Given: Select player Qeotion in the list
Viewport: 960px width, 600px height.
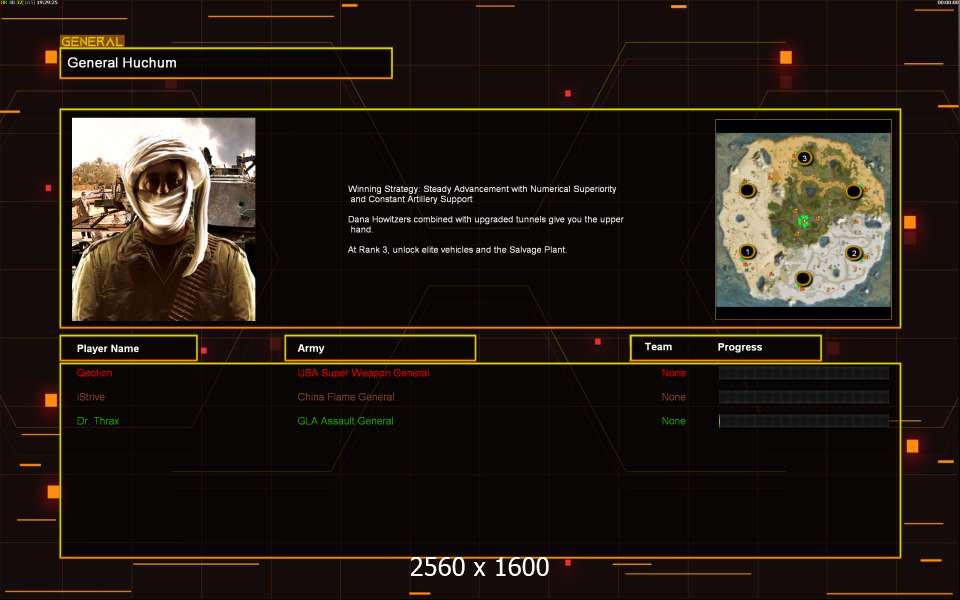Looking at the screenshot, I should (94, 373).
